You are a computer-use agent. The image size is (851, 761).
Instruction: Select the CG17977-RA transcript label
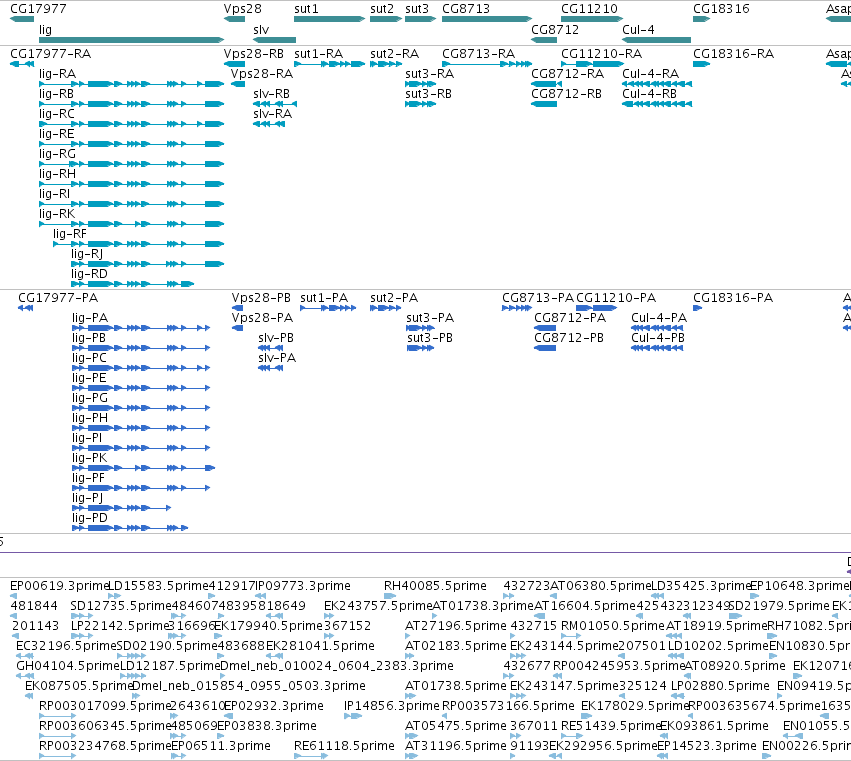coord(50,54)
